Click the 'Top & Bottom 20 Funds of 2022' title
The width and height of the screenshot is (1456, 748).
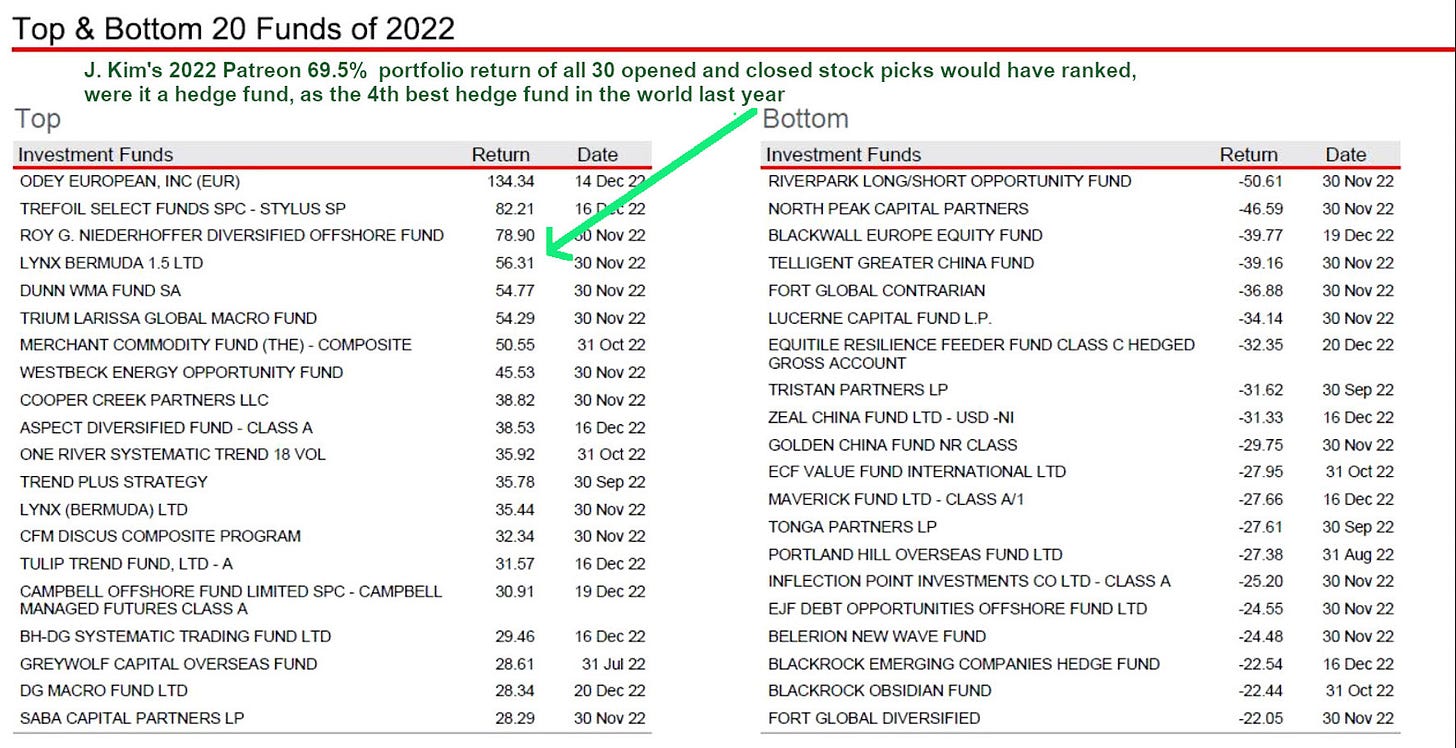234,27
